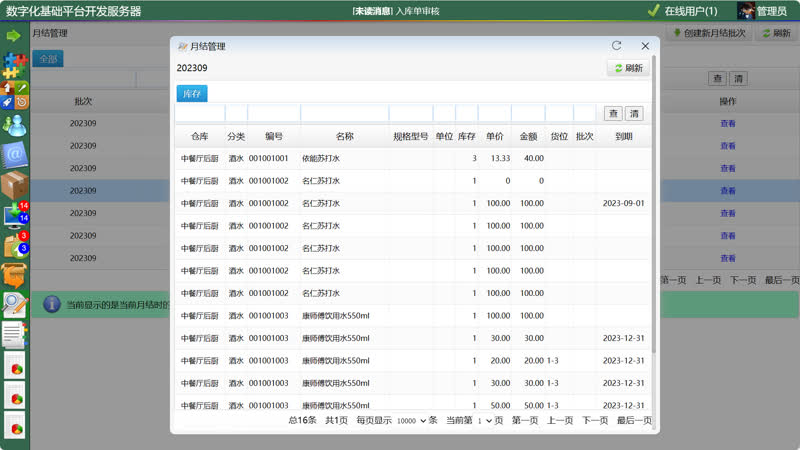This screenshot has height=450, width=800.
Task: Open the per-page display count dropdown
Action: 411,421
